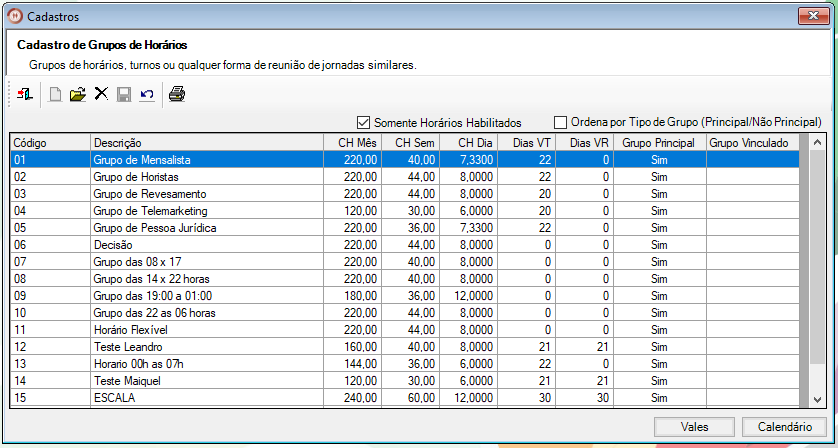
Task: Enable Ordena por Tipo de Grupo checkbox
Action: [560, 122]
